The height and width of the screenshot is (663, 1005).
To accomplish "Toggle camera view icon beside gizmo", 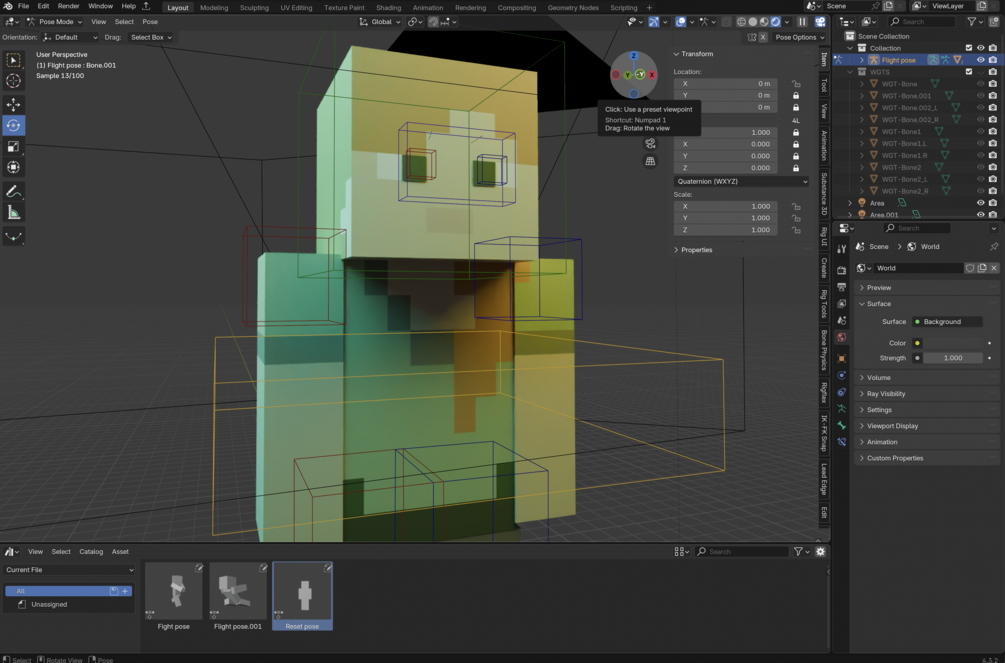I will pos(651,144).
